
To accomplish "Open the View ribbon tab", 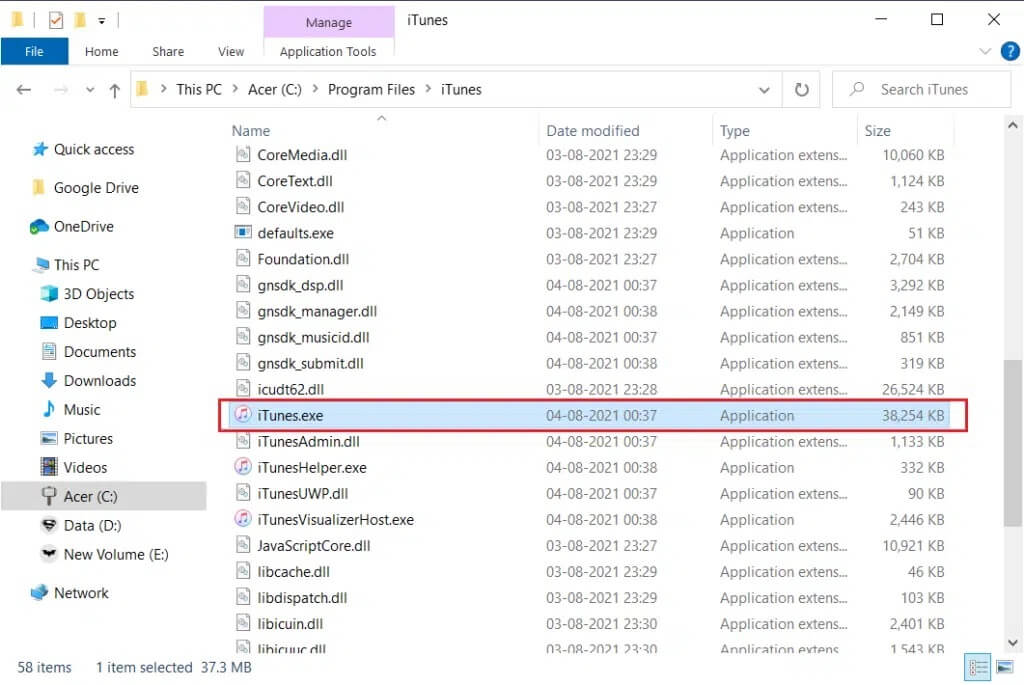I will 231,51.
